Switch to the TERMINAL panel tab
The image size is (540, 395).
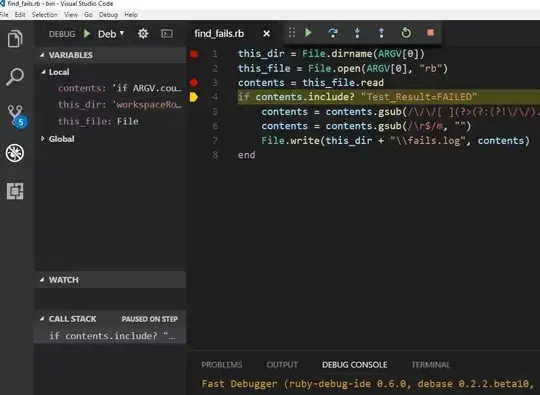pos(431,365)
